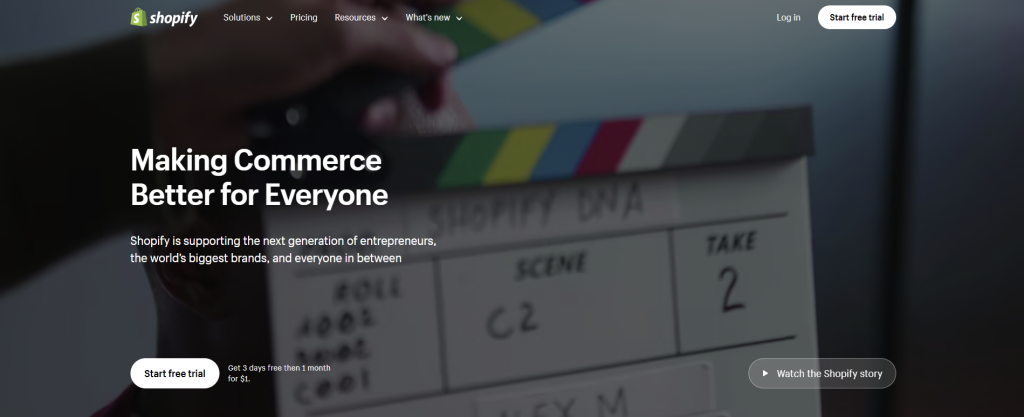Click the Get 3 days free offer text
Image resolution: width=1024 pixels, height=417 pixels.
point(279,373)
